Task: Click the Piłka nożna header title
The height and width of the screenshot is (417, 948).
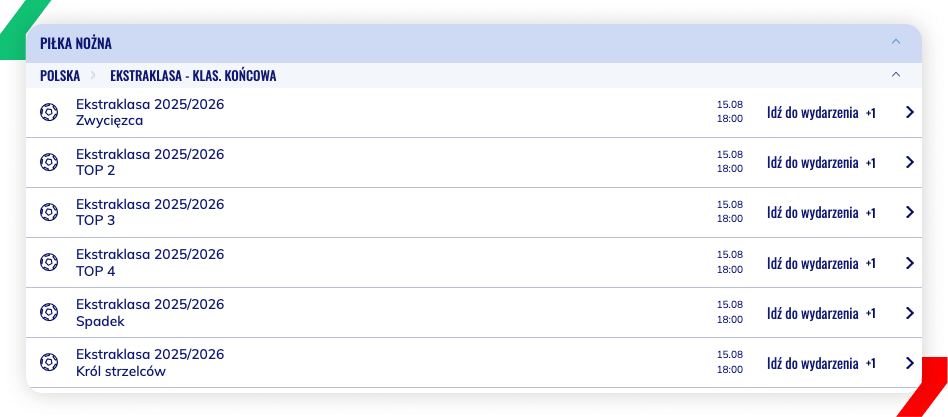Action: click(x=76, y=44)
